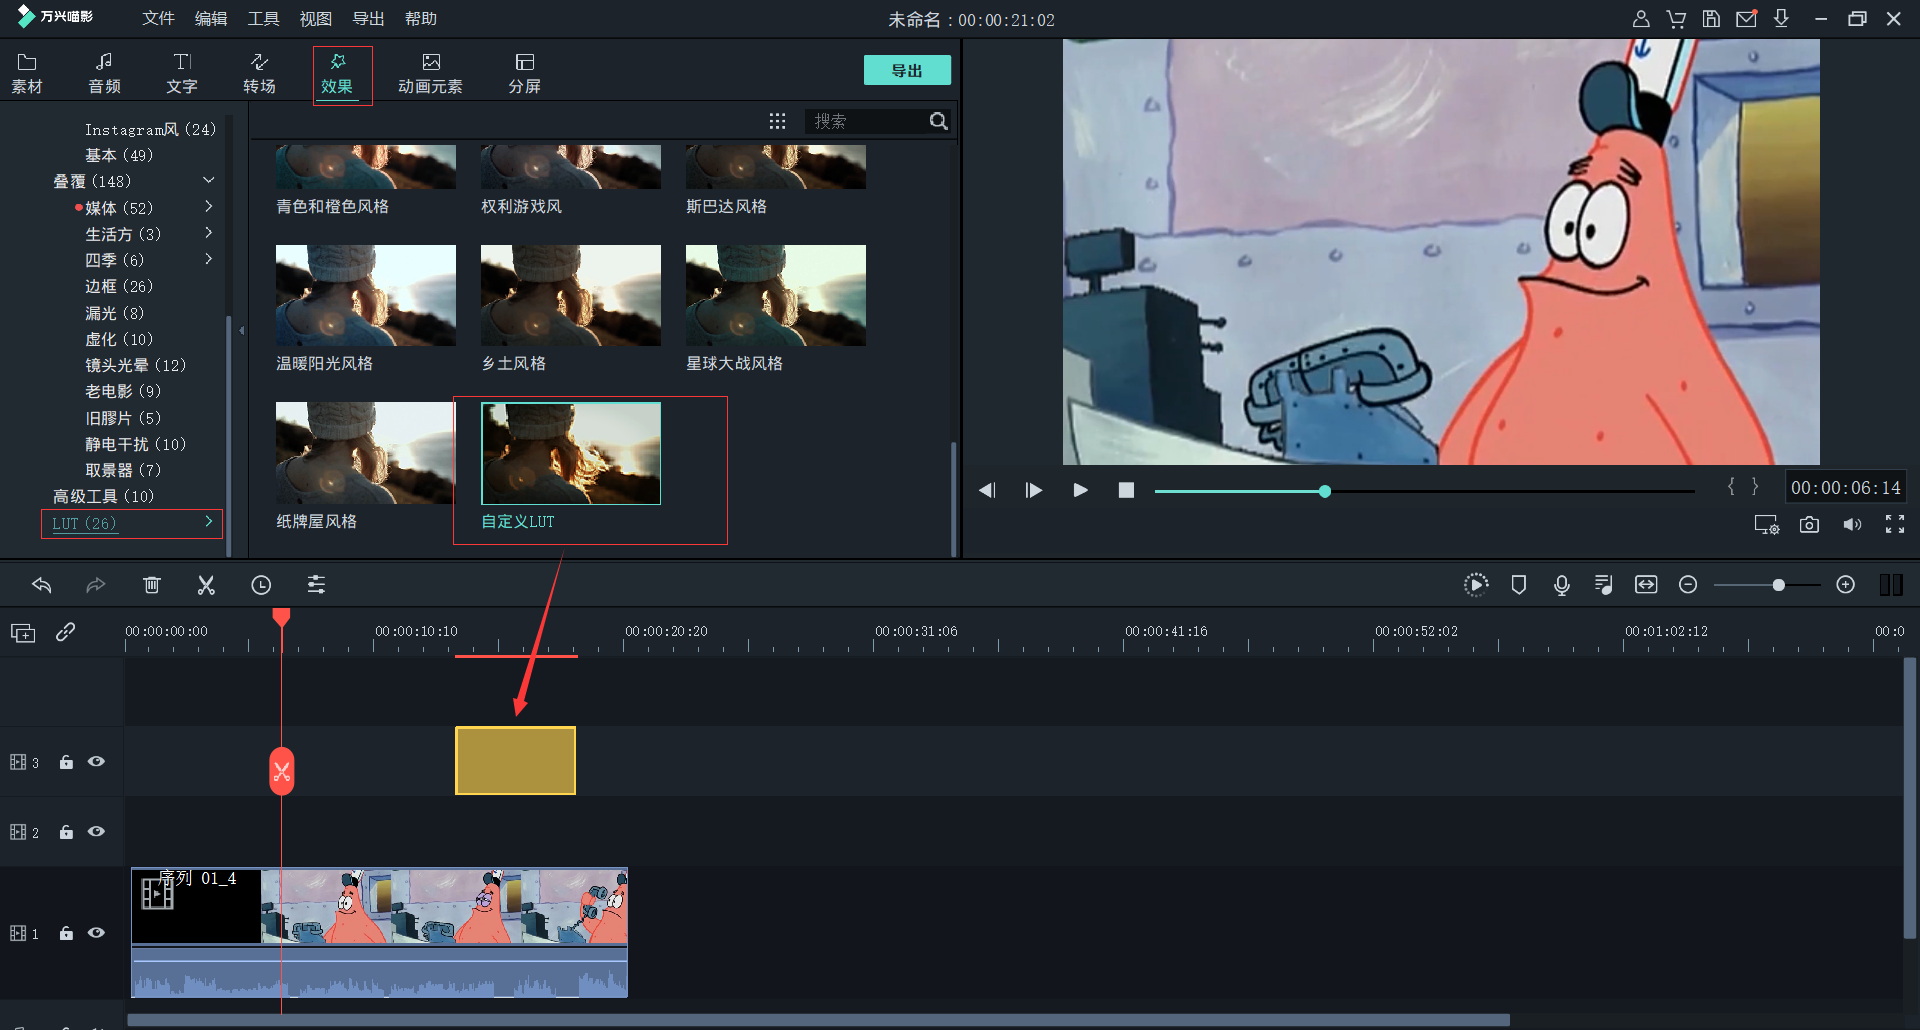Expand the 四季 (6) subcategory

(x=209, y=259)
